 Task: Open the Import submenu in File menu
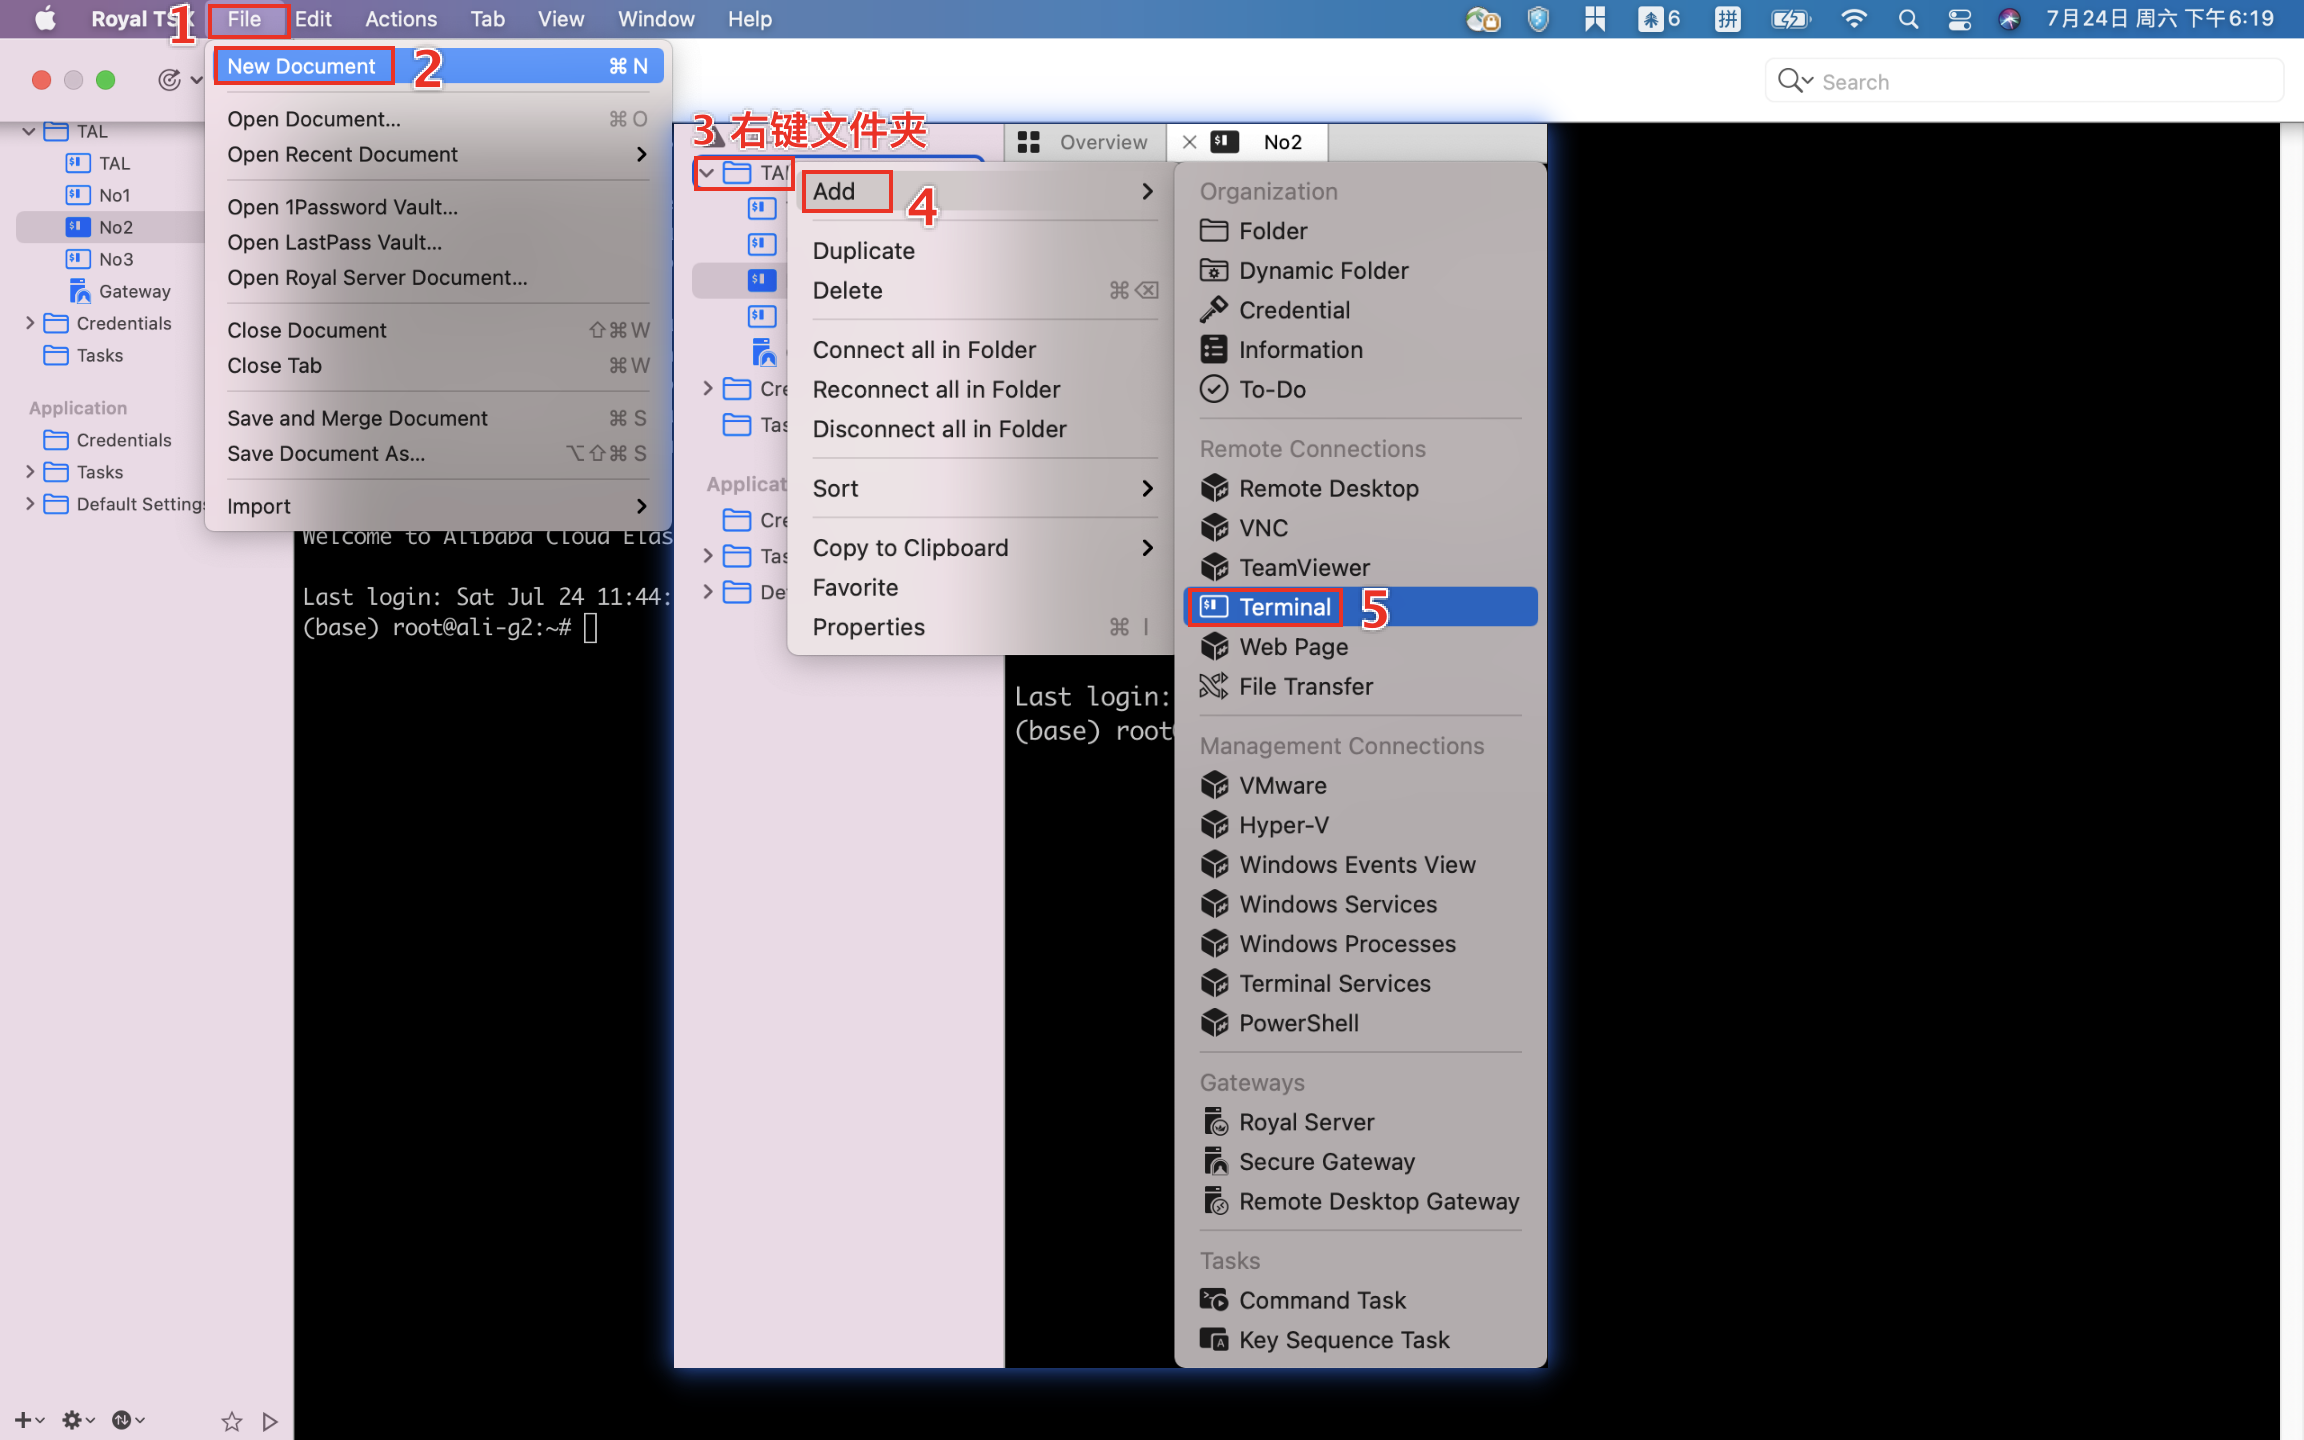tap(438, 506)
